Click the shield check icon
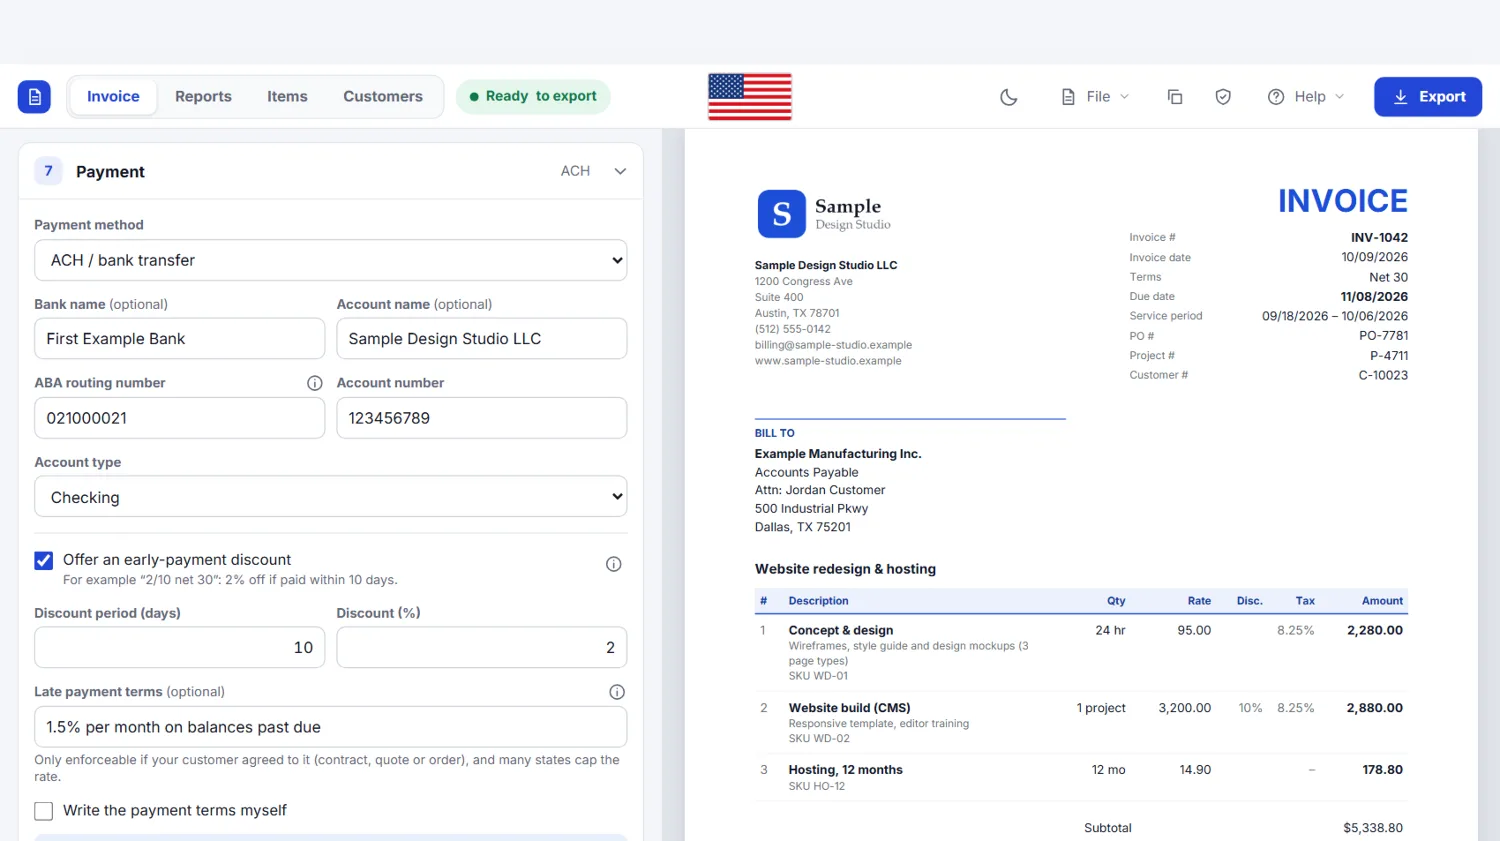This screenshot has height=841, width=1500. (x=1223, y=97)
